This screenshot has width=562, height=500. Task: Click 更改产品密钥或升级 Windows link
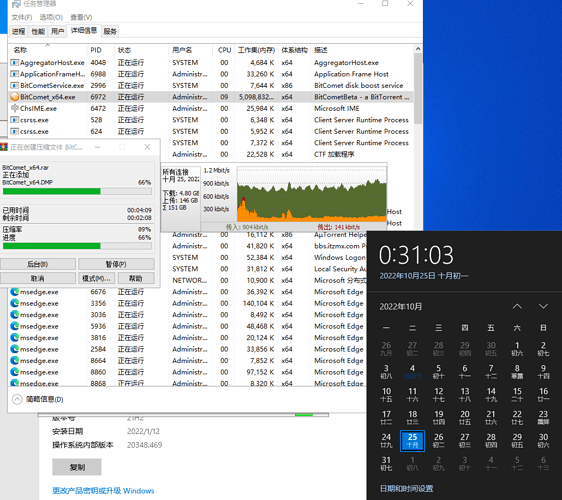coord(103,491)
